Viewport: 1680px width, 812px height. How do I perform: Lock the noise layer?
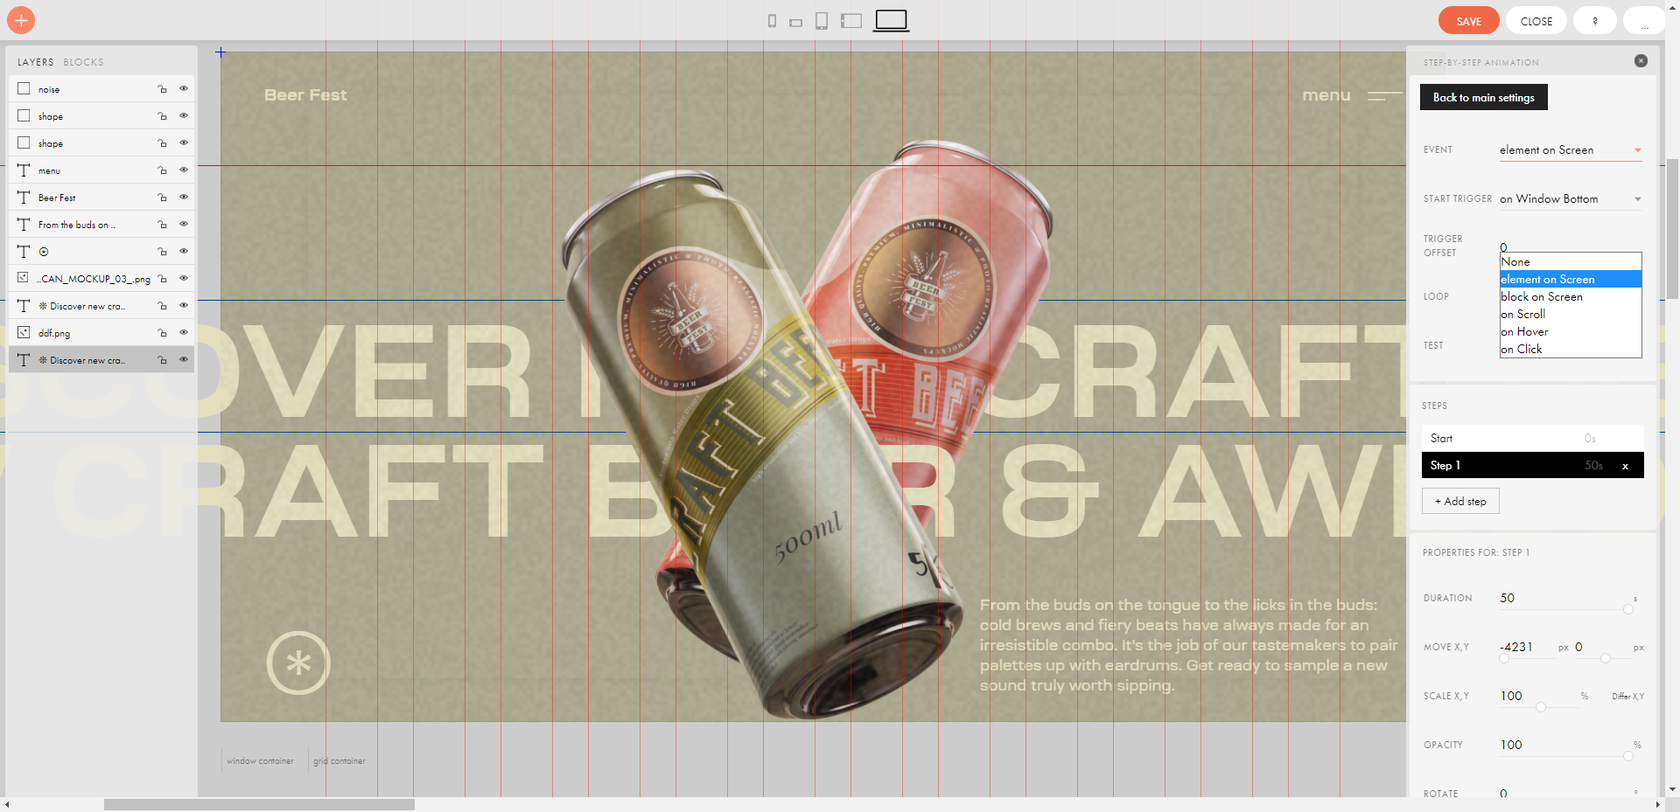tap(162, 89)
